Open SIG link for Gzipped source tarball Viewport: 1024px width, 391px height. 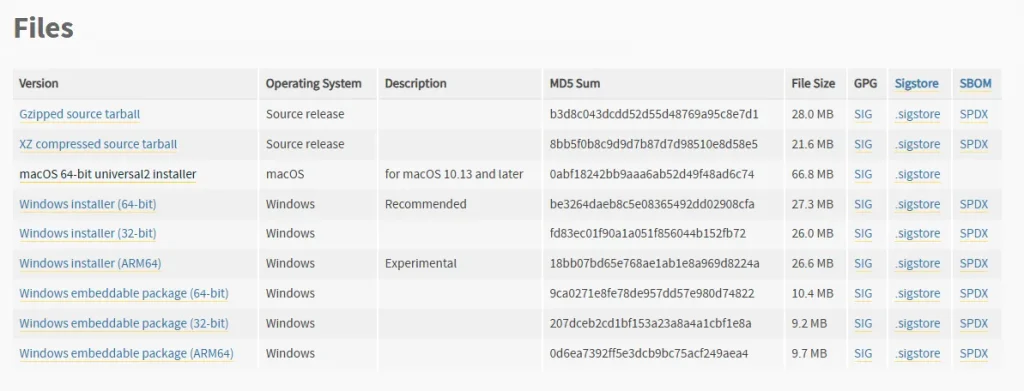click(863, 114)
